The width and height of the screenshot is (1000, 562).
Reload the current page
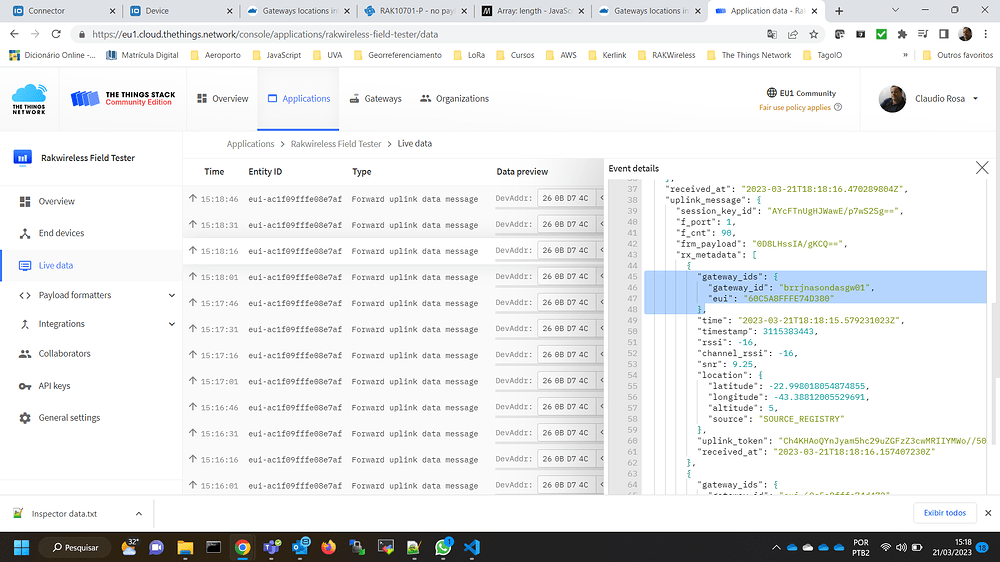click(56, 34)
